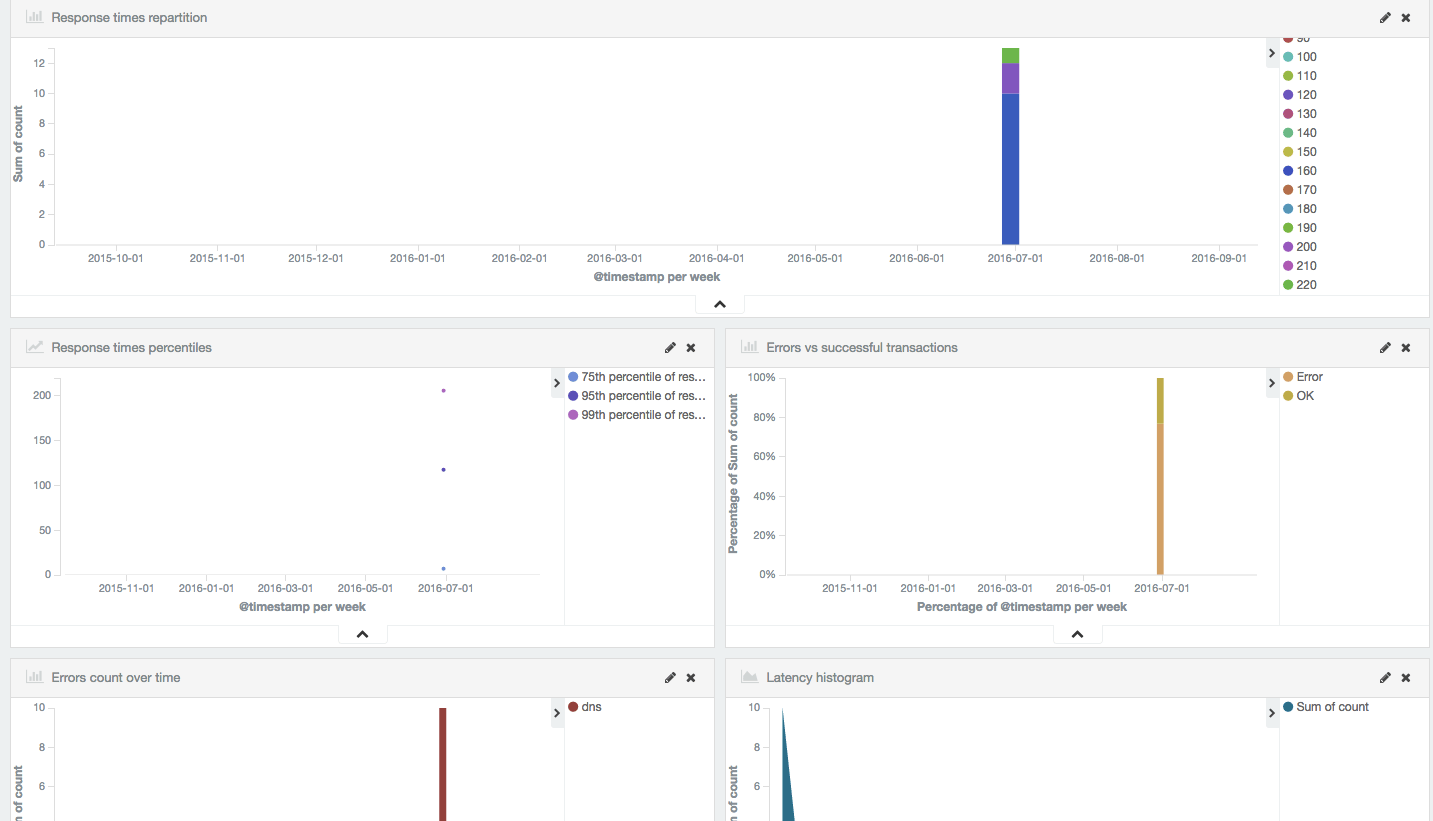Viewport: 1433px width, 821px height.
Task: Click the Errors vs successful transactions chart icon
Action: (x=749, y=347)
